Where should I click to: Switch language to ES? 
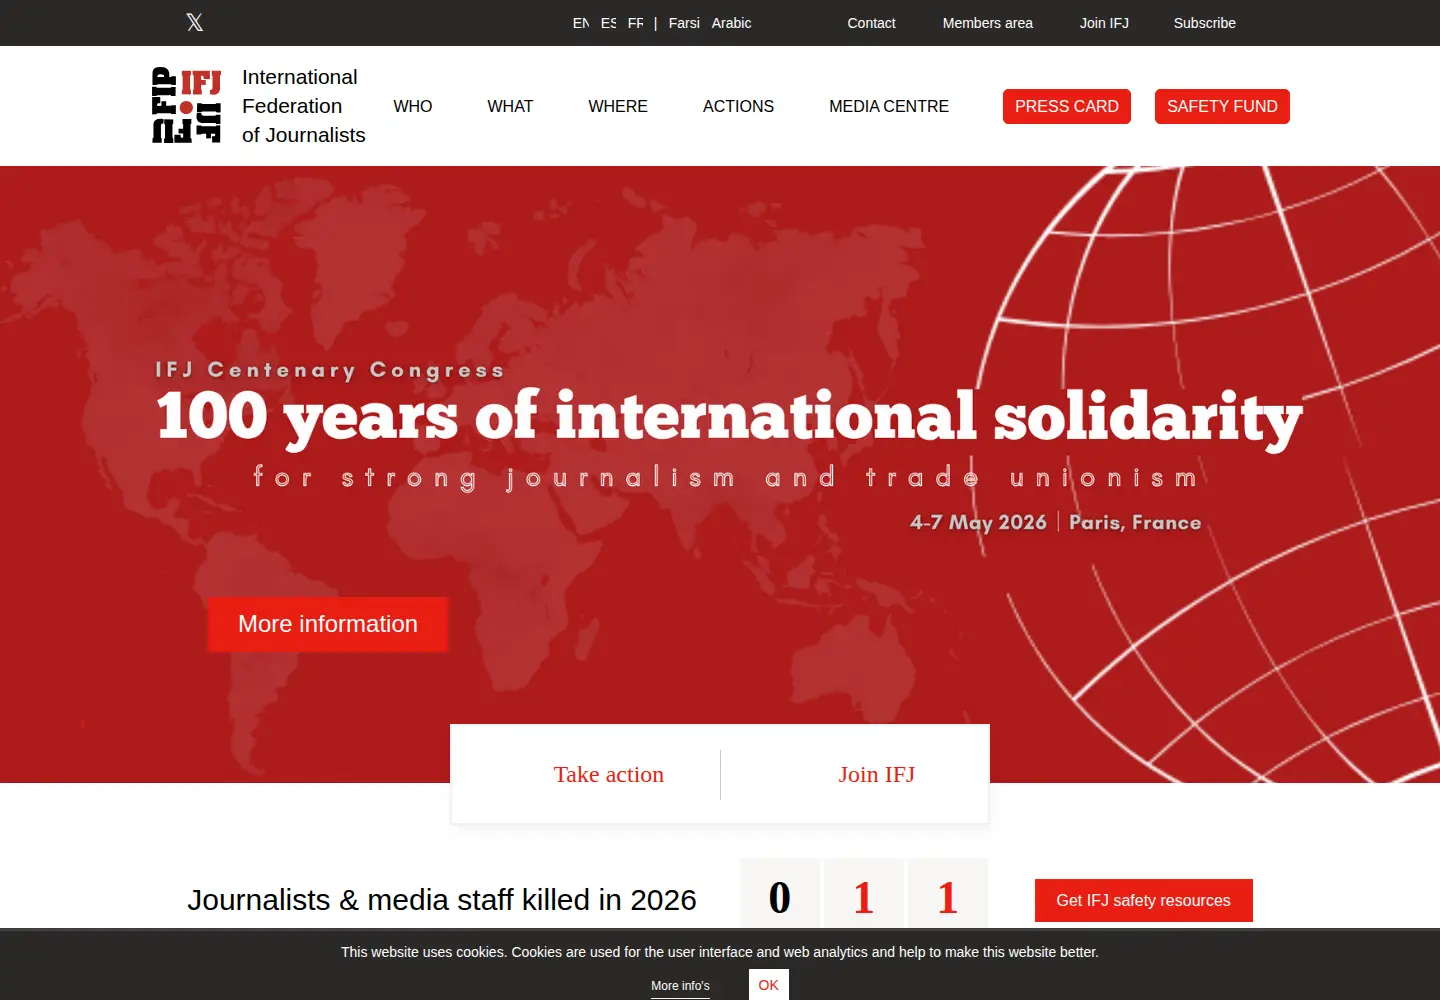[608, 23]
